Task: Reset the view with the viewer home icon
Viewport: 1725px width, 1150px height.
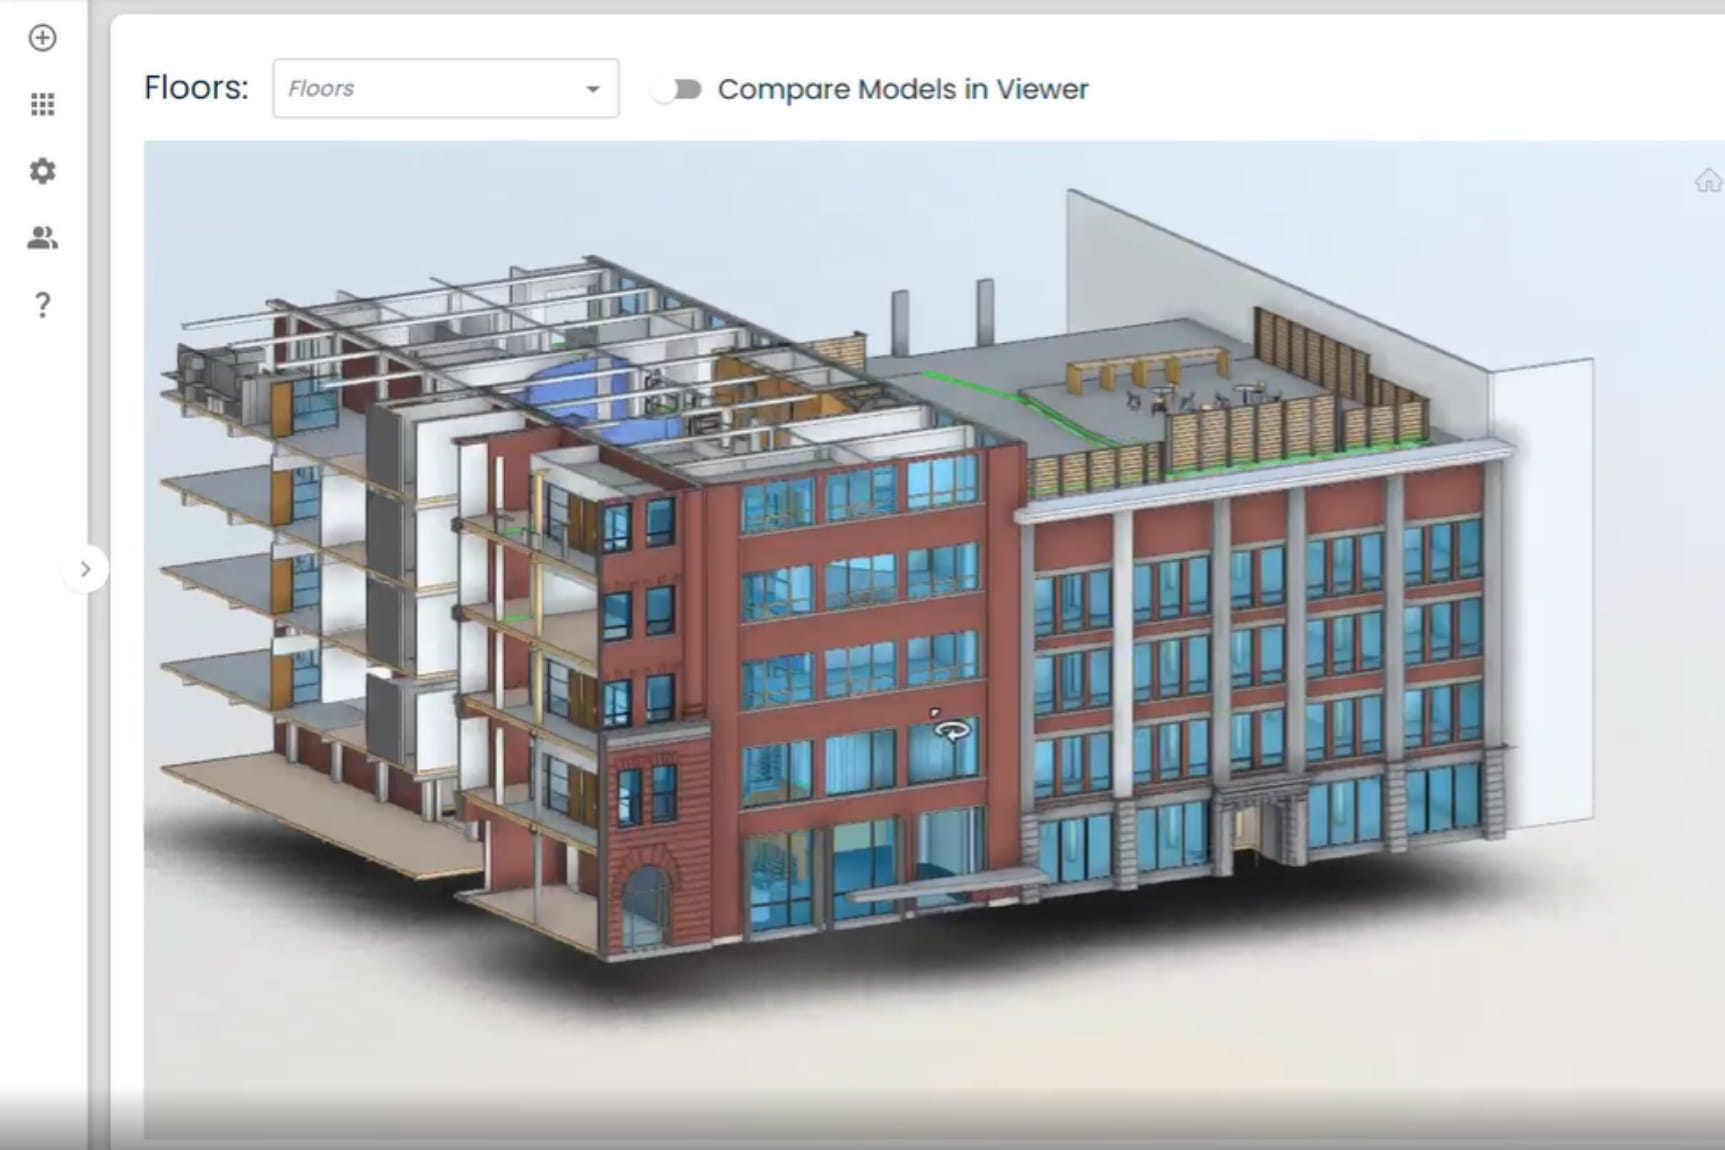Action: coord(1707,181)
